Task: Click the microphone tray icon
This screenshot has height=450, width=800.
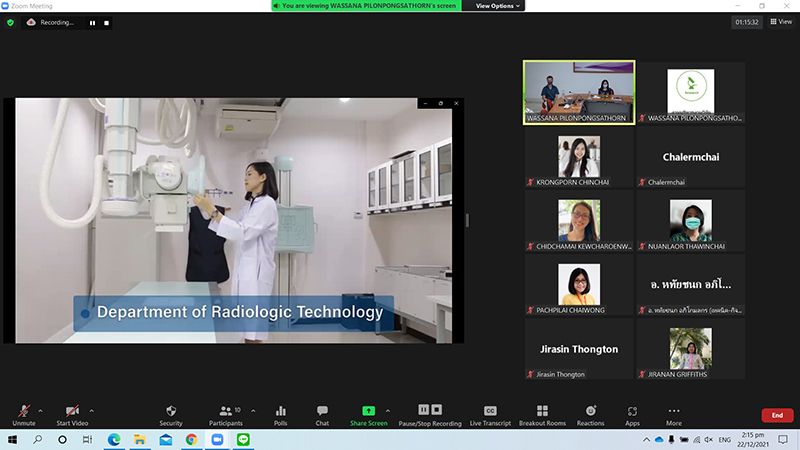Action: (x=671, y=439)
